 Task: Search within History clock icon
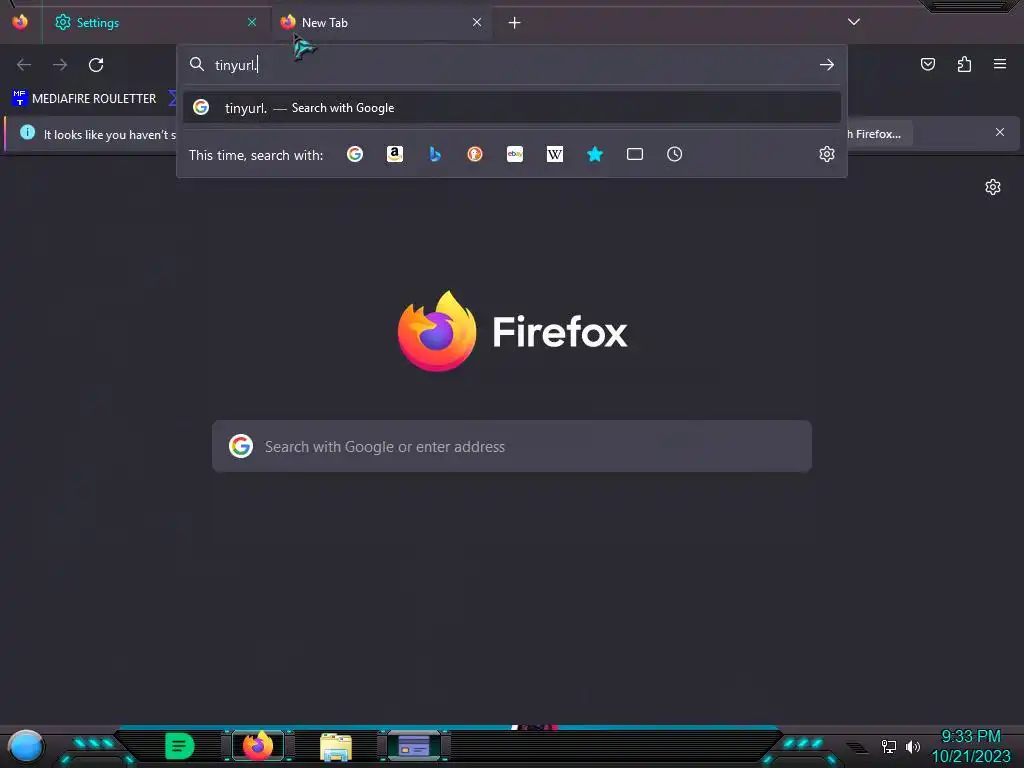(675, 154)
